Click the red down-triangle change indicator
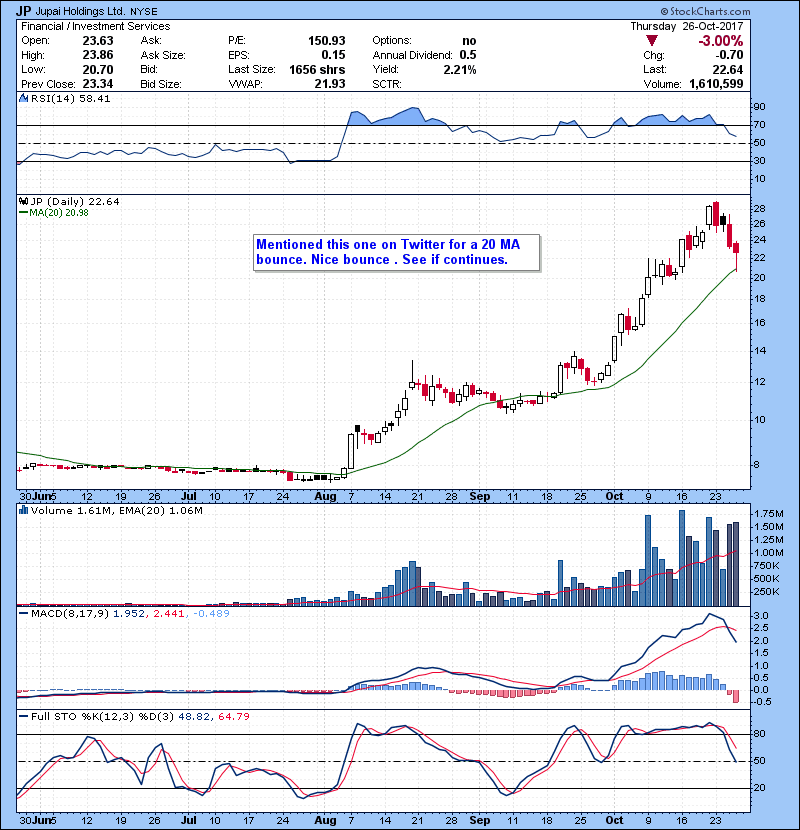This screenshot has height=830, width=800. [x=652, y=41]
